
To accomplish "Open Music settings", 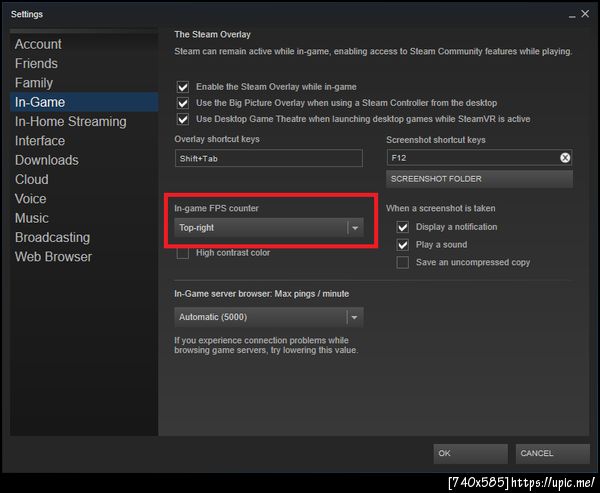I will point(84,218).
